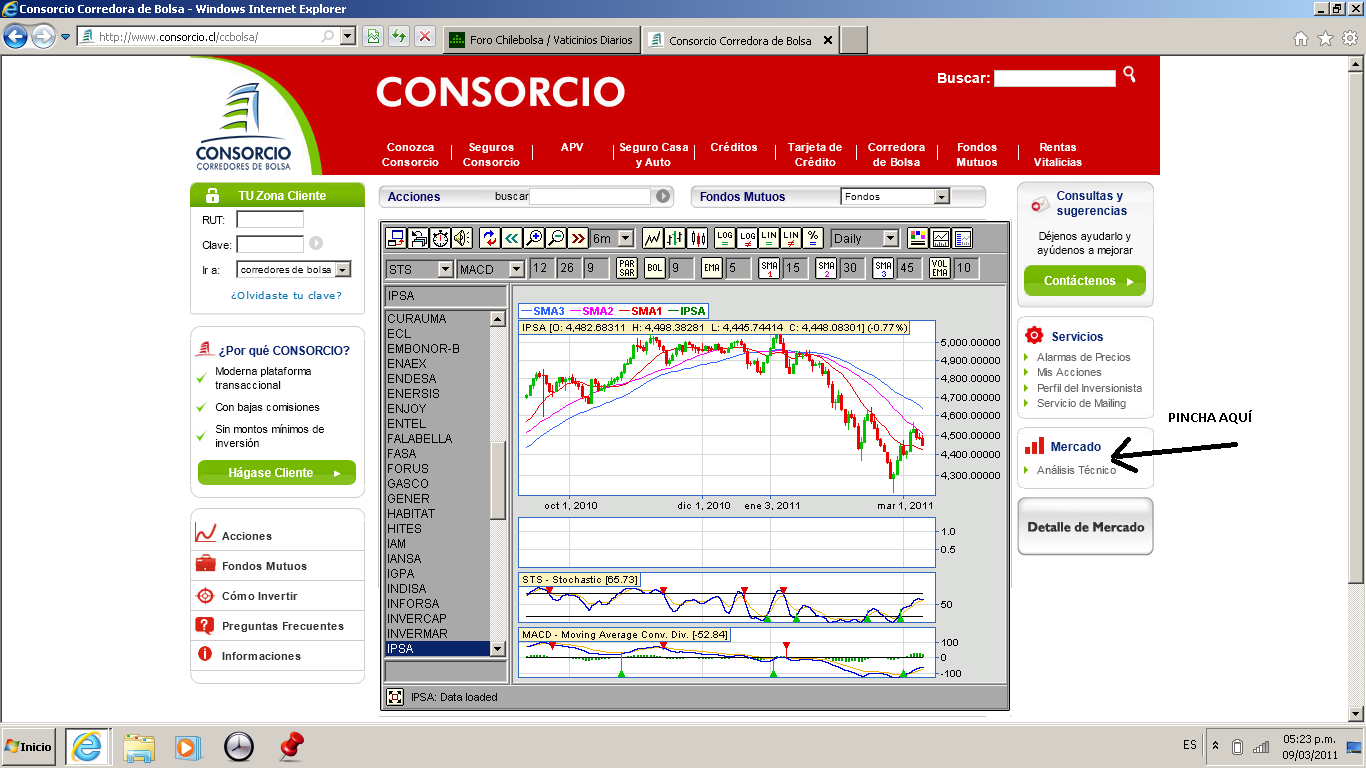Click the MACD parameter field showing 26
Screen dimensions: 1366x768
coord(568,268)
